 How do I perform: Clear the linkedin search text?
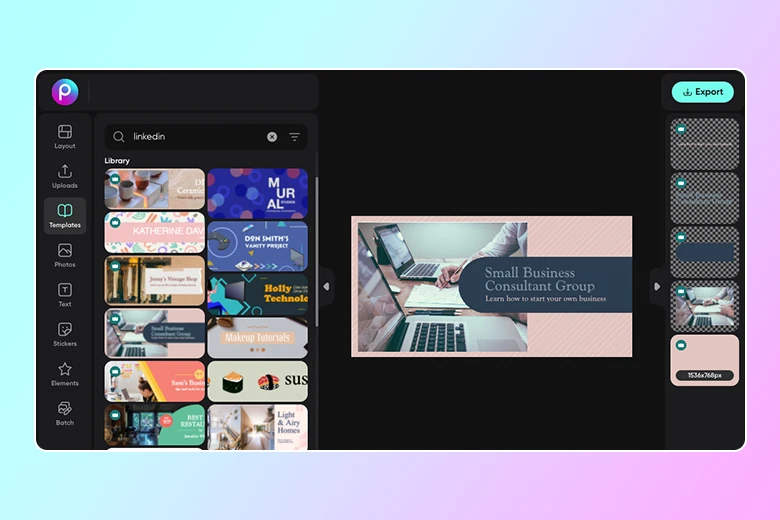click(x=272, y=137)
